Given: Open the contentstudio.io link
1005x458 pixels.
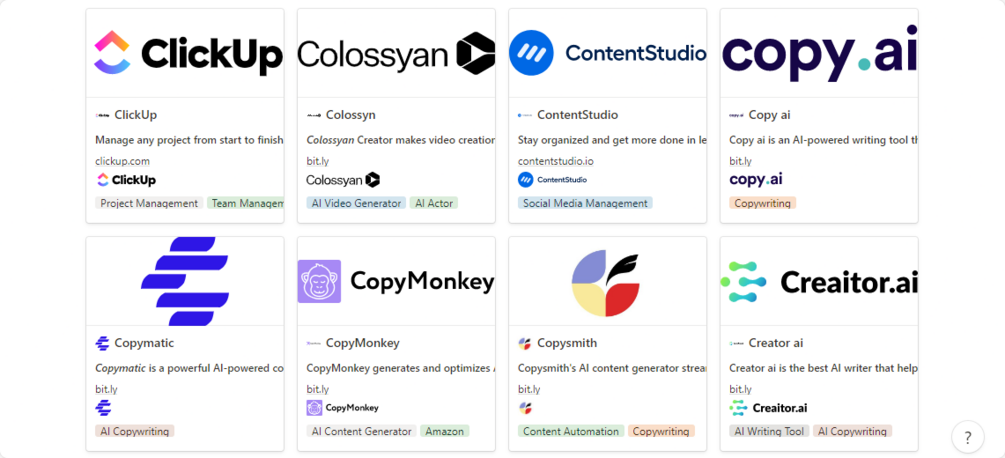Looking at the screenshot, I should pos(555,161).
